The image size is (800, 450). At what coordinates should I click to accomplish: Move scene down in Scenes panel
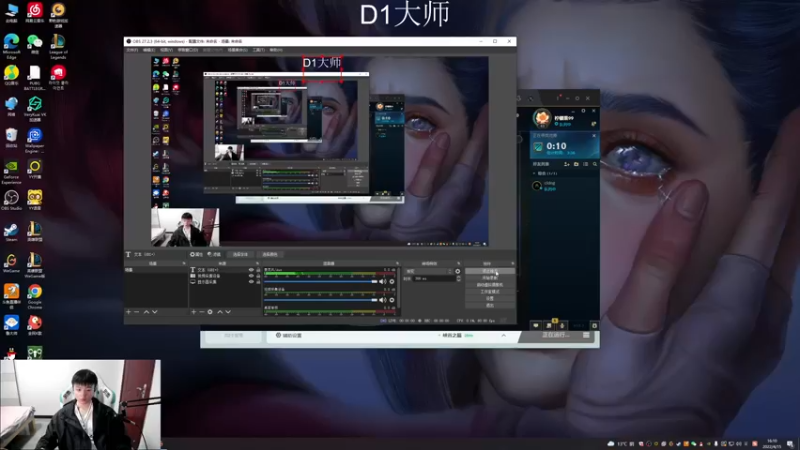point(155,312)
